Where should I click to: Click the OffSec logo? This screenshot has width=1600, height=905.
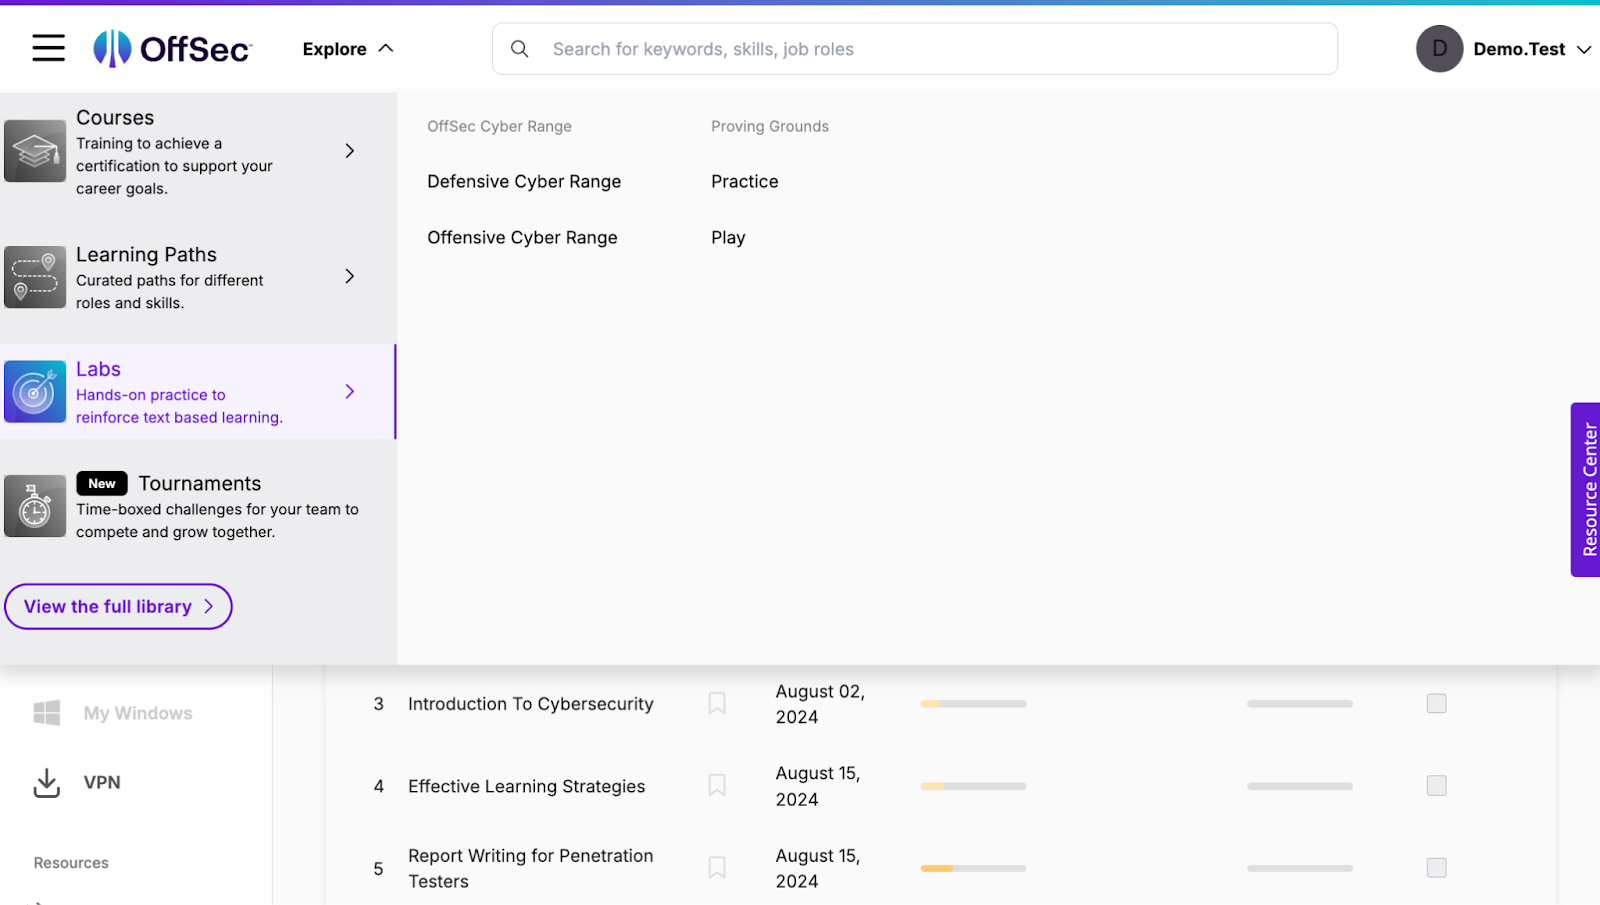tap(173, 48)
